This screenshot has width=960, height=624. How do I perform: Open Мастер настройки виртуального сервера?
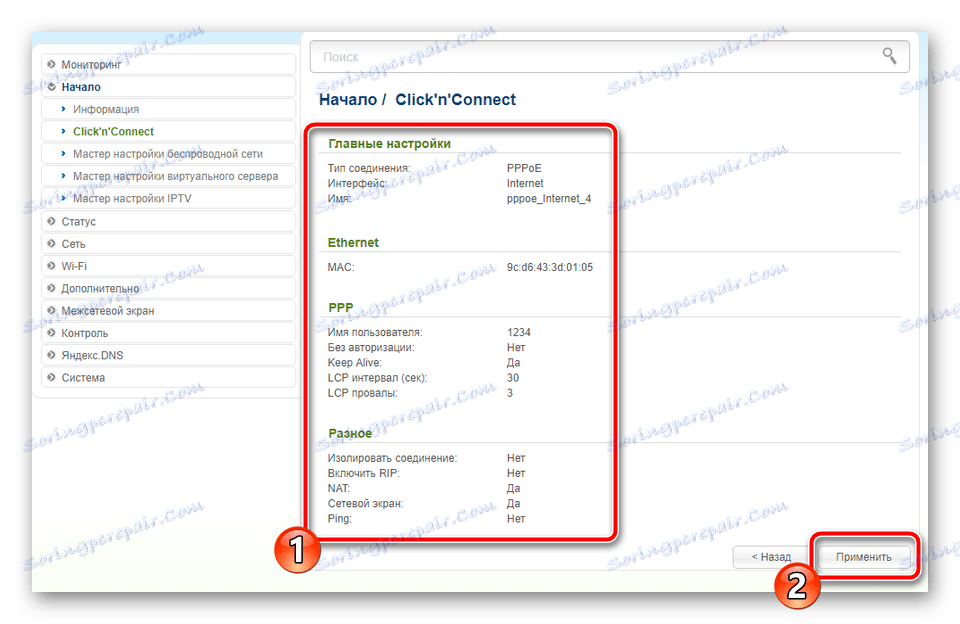(168, 176)
